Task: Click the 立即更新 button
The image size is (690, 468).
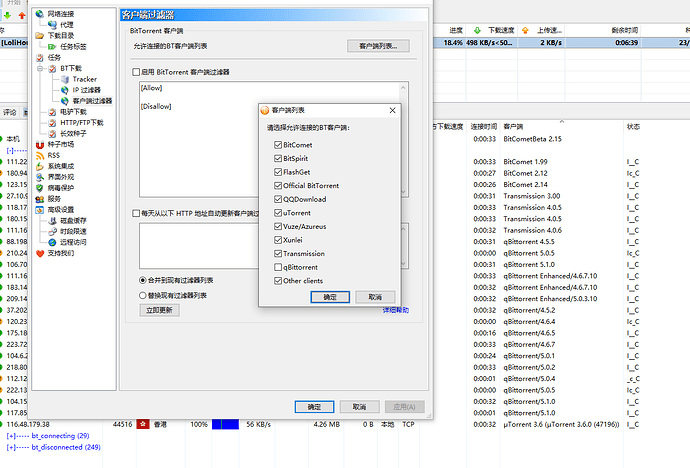Action: (159, 310)
